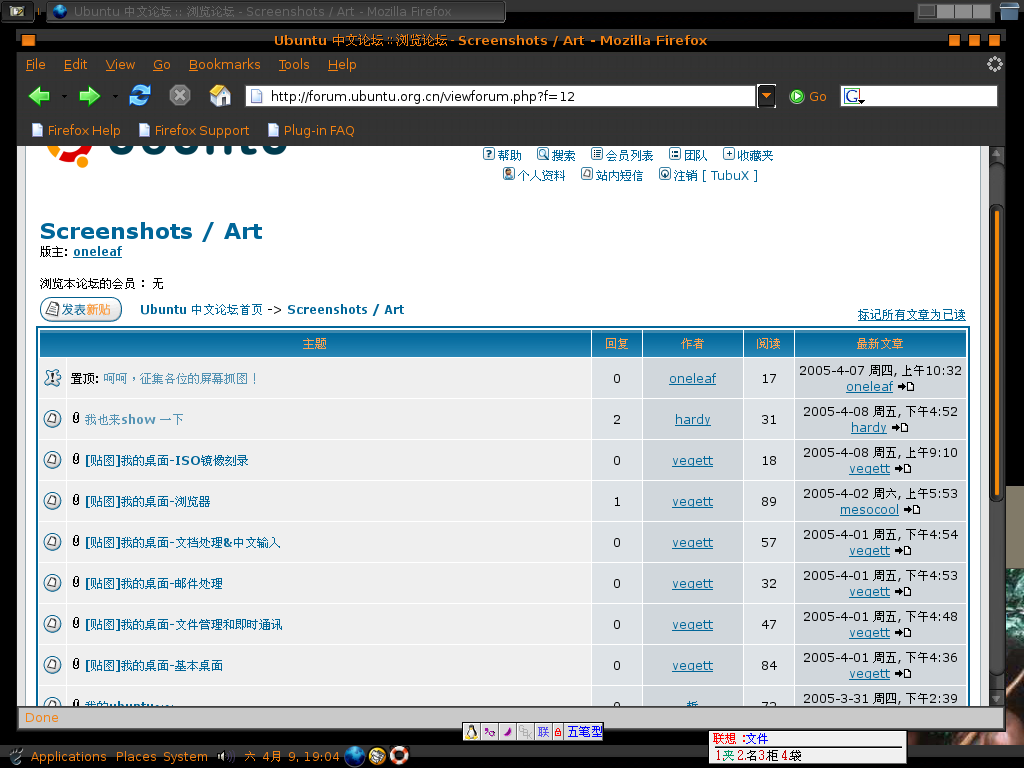Screen dimensions: 1024x768
Task: Click the 个人资料 profile icon
Action: coord(509,174)
